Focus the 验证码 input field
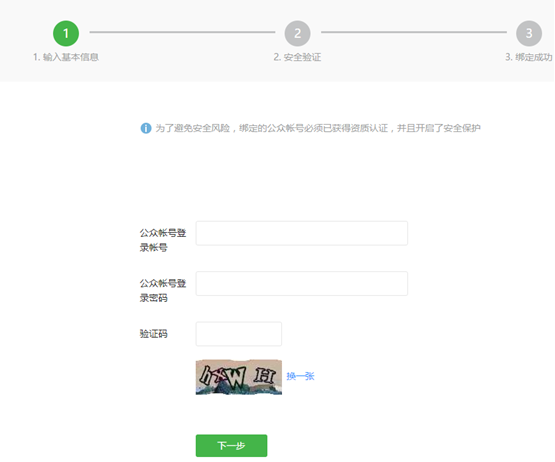Viewport: 555px width, 462px height. [239, 334]
